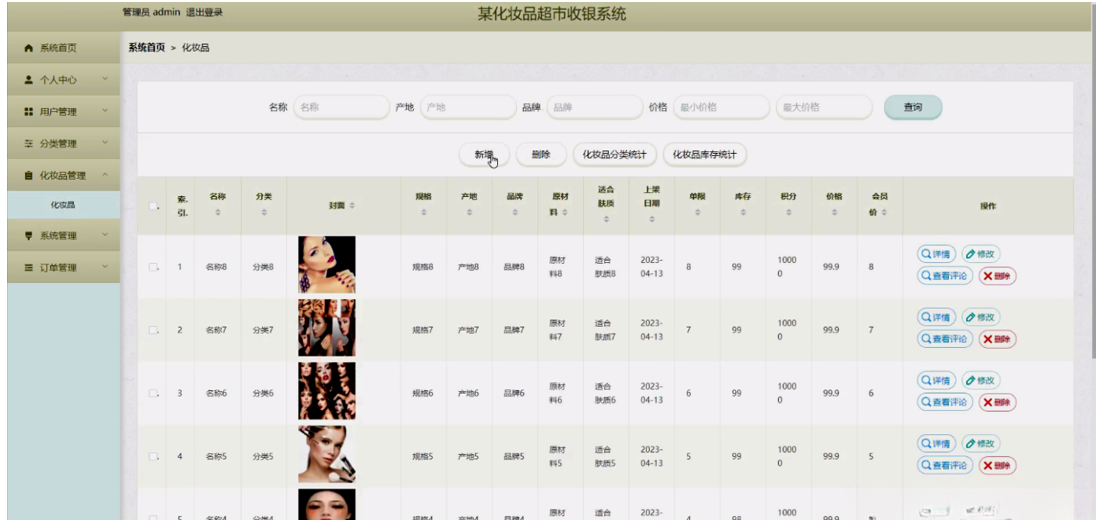Image resolution: width=1096 pixels, height=520 pixels.
Task: Toggle the select-all checkbox in table header
Action: coord(153,205)
